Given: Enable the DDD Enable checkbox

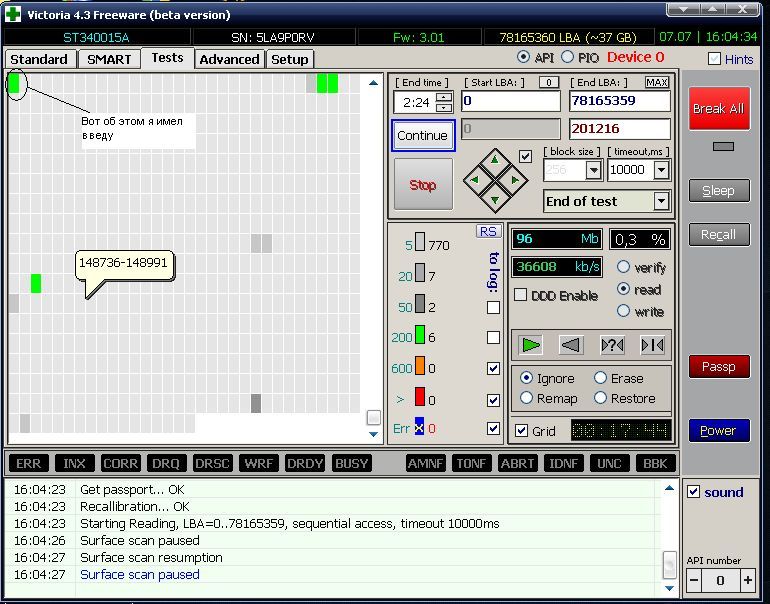Looking at the screenshot, I should coord(520,295).
